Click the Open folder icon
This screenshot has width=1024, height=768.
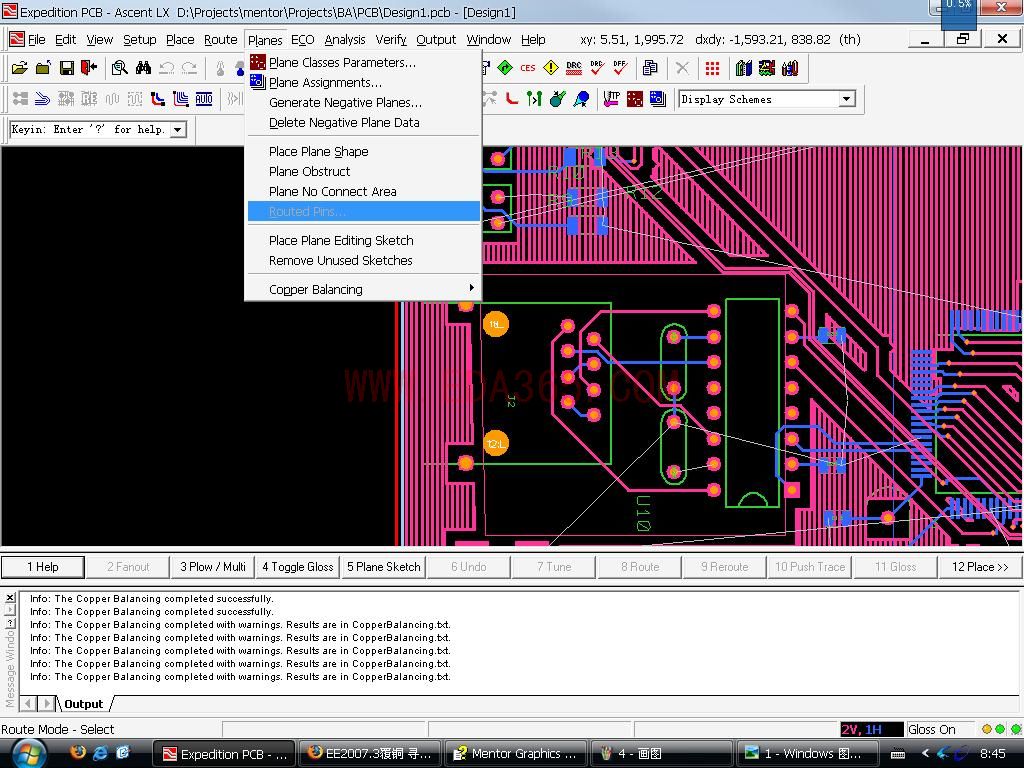point(20,68)
